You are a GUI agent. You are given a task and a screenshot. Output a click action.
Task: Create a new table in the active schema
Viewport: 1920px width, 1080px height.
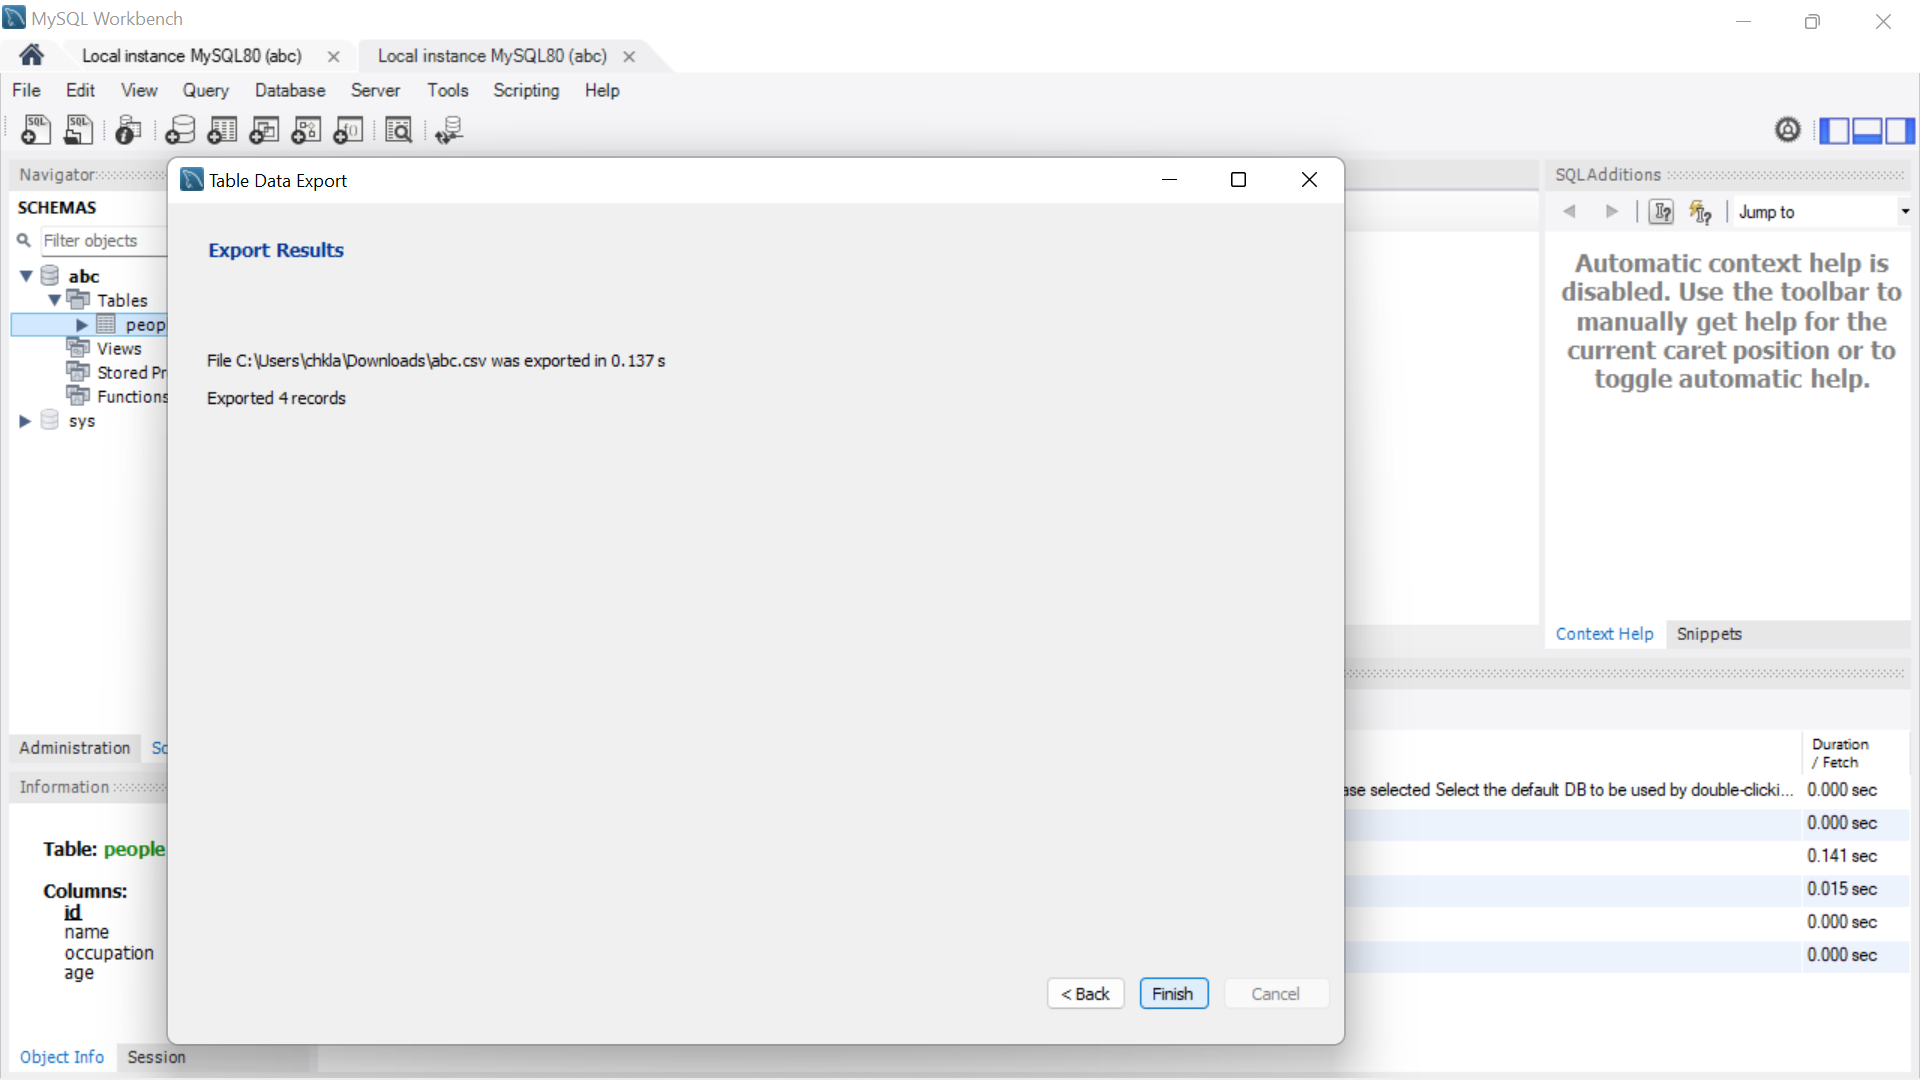click(221, 130)
